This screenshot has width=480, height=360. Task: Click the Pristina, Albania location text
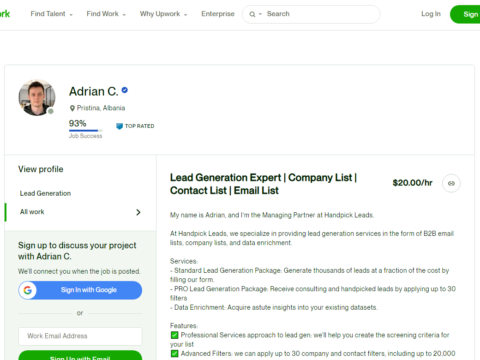(101, 108)
